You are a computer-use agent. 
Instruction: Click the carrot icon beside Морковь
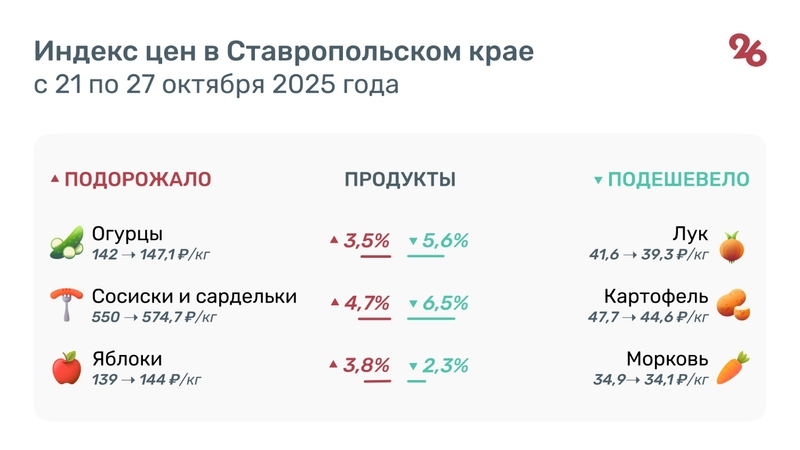tap(734, 368)
